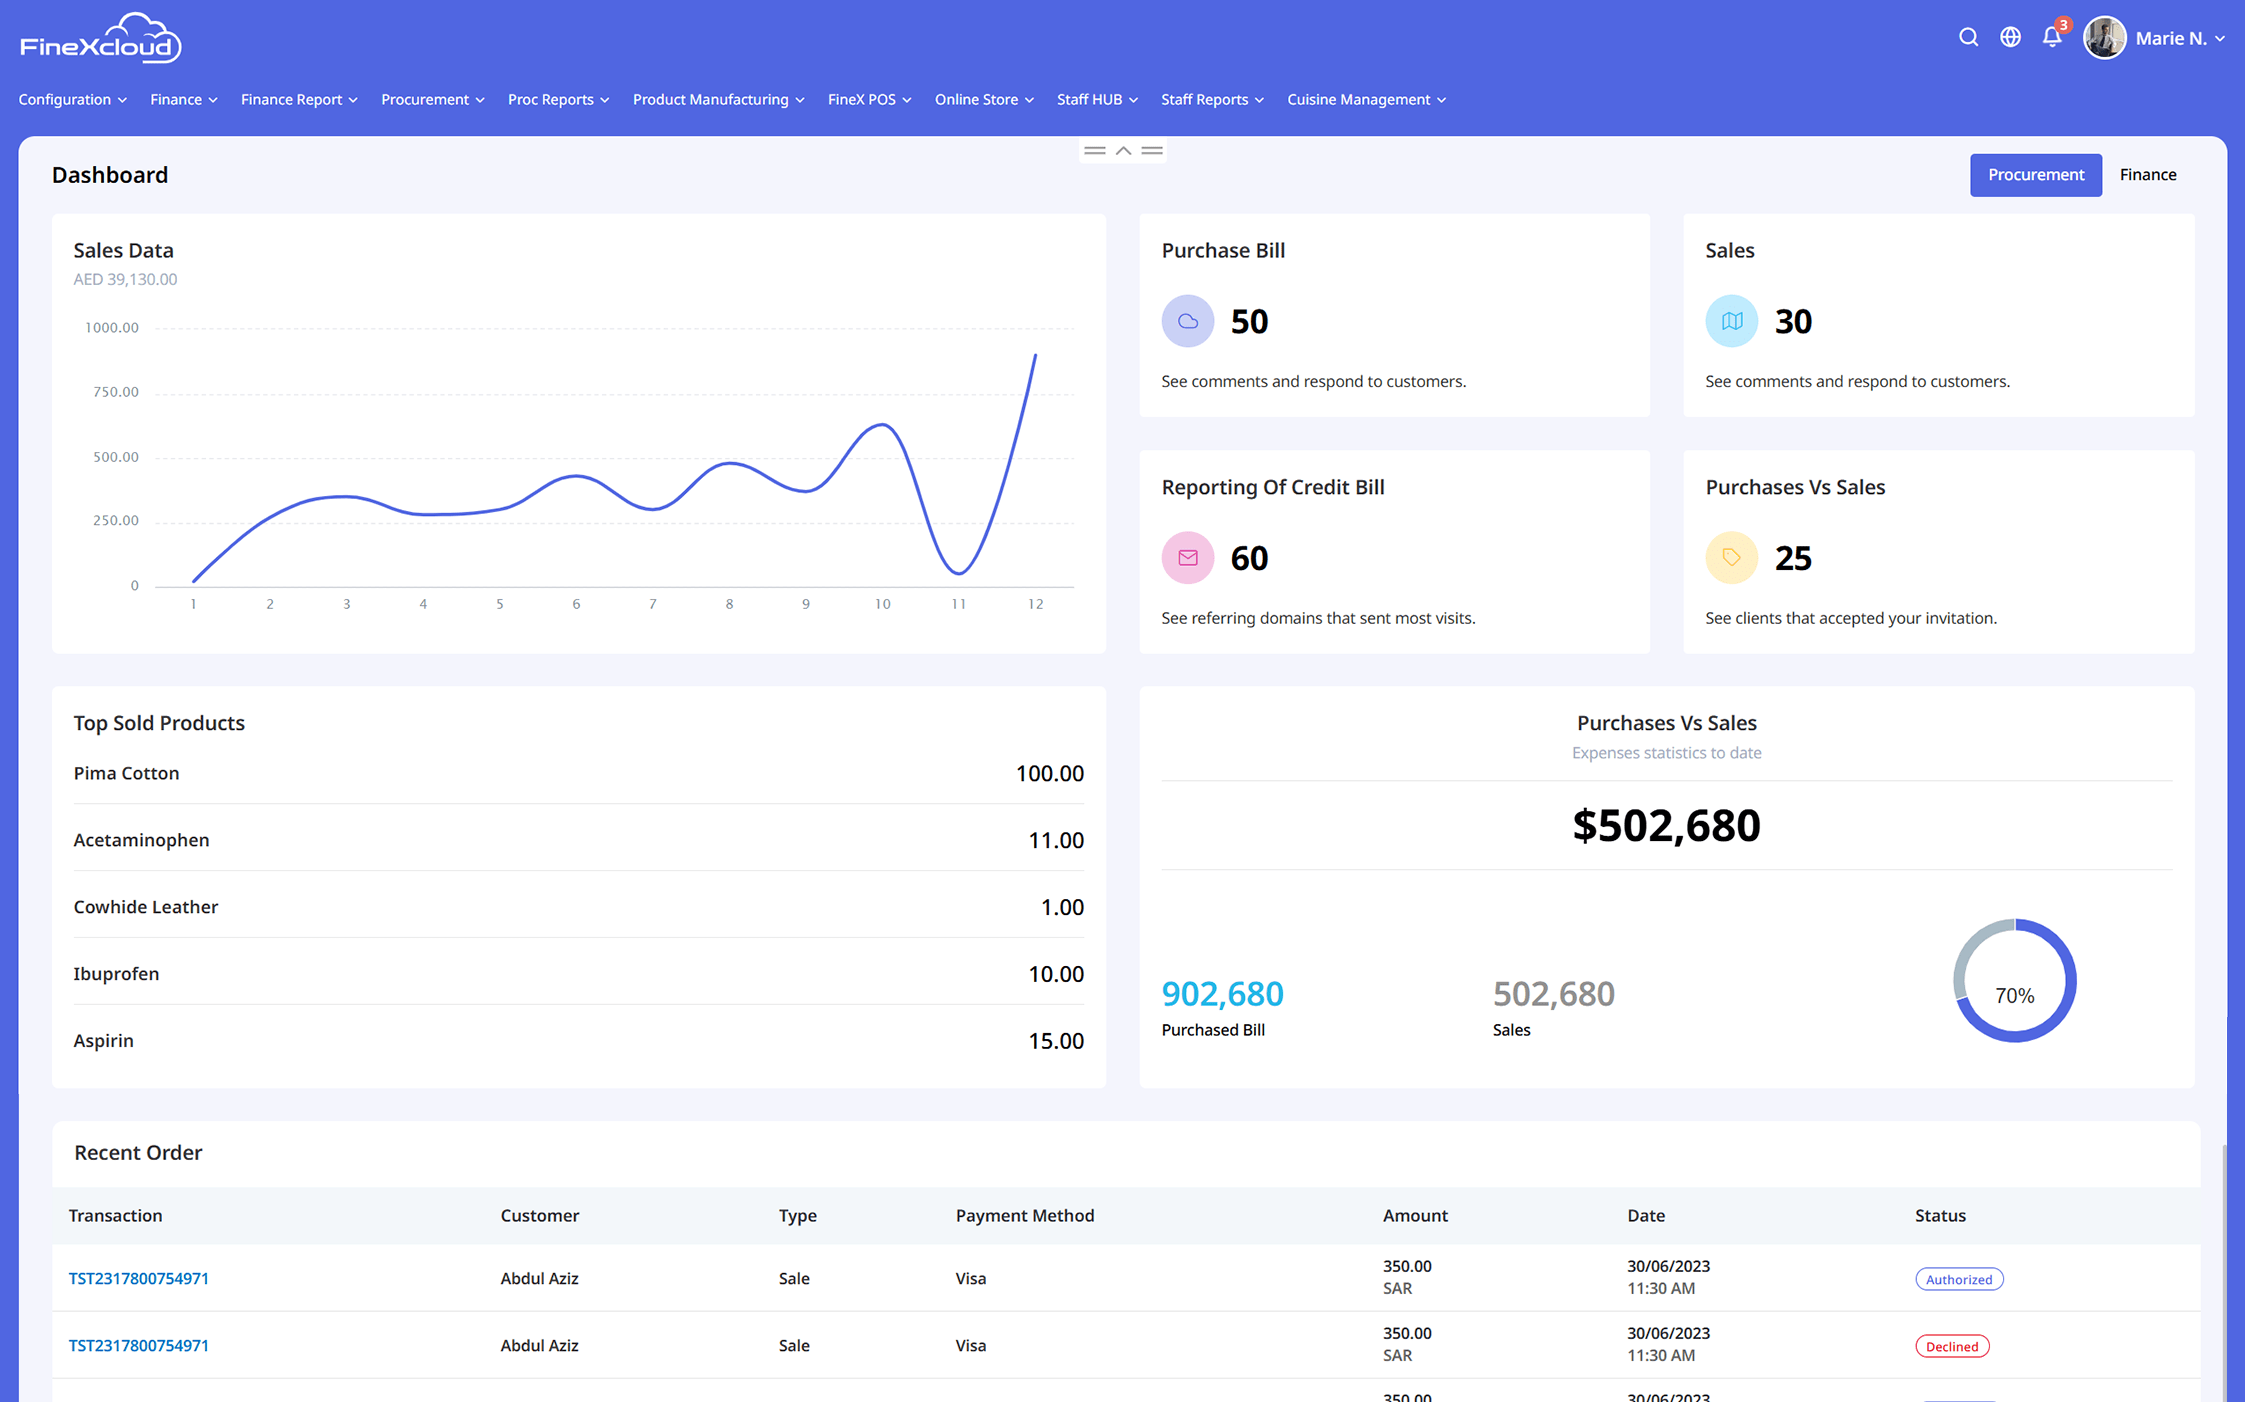The height and width of the screenshot is (1402, 2245).
Task: Open the globe language icon
Action: click(2010, 38)
